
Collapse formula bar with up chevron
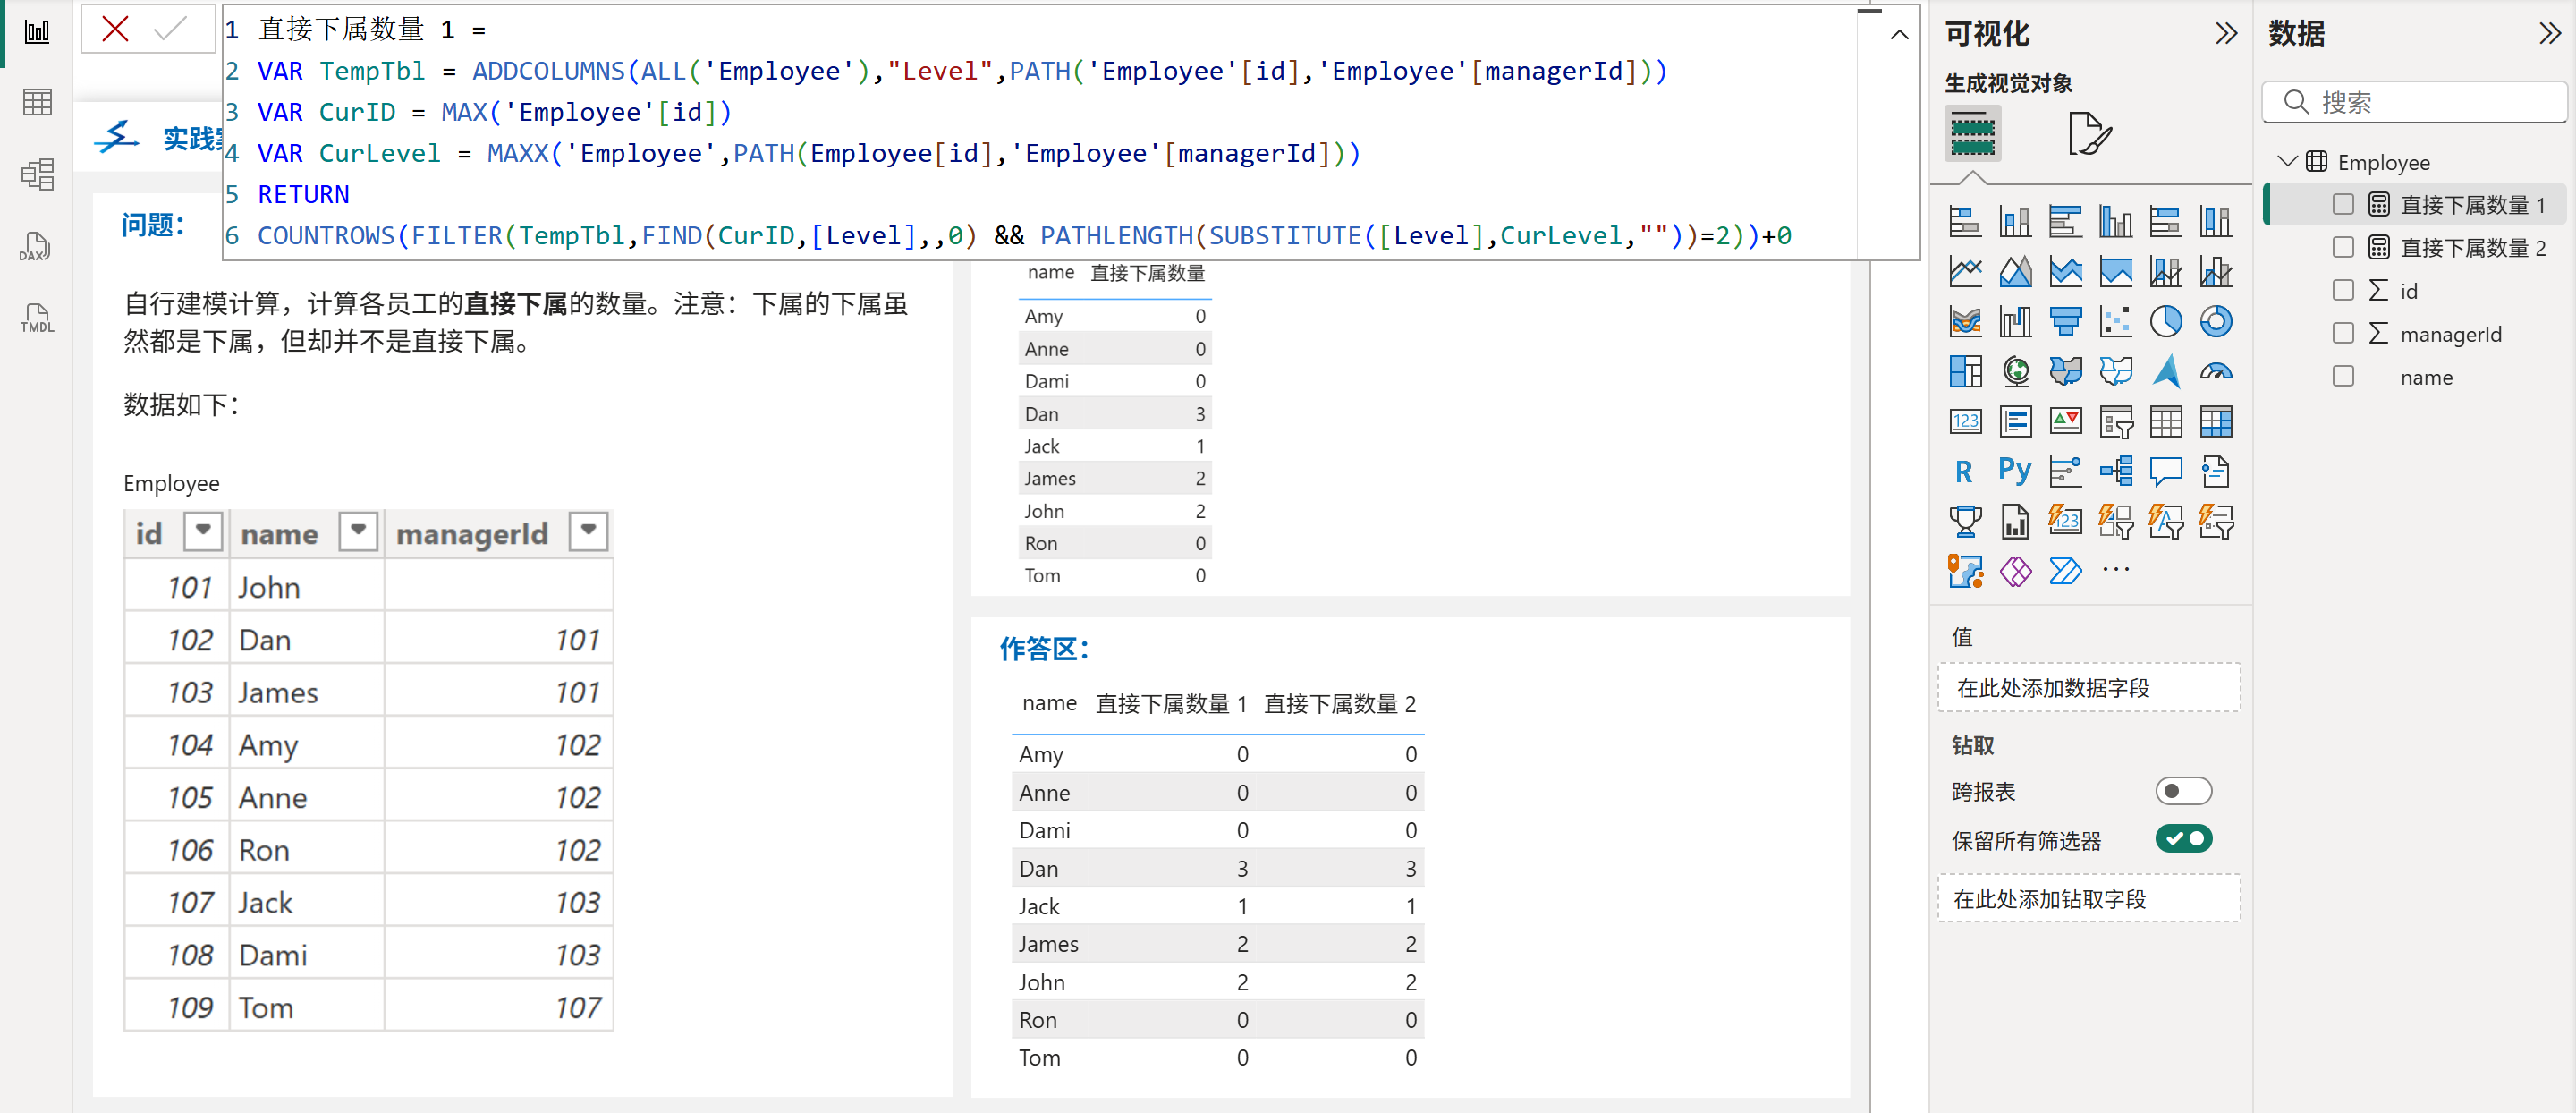tap(1899, 35)
